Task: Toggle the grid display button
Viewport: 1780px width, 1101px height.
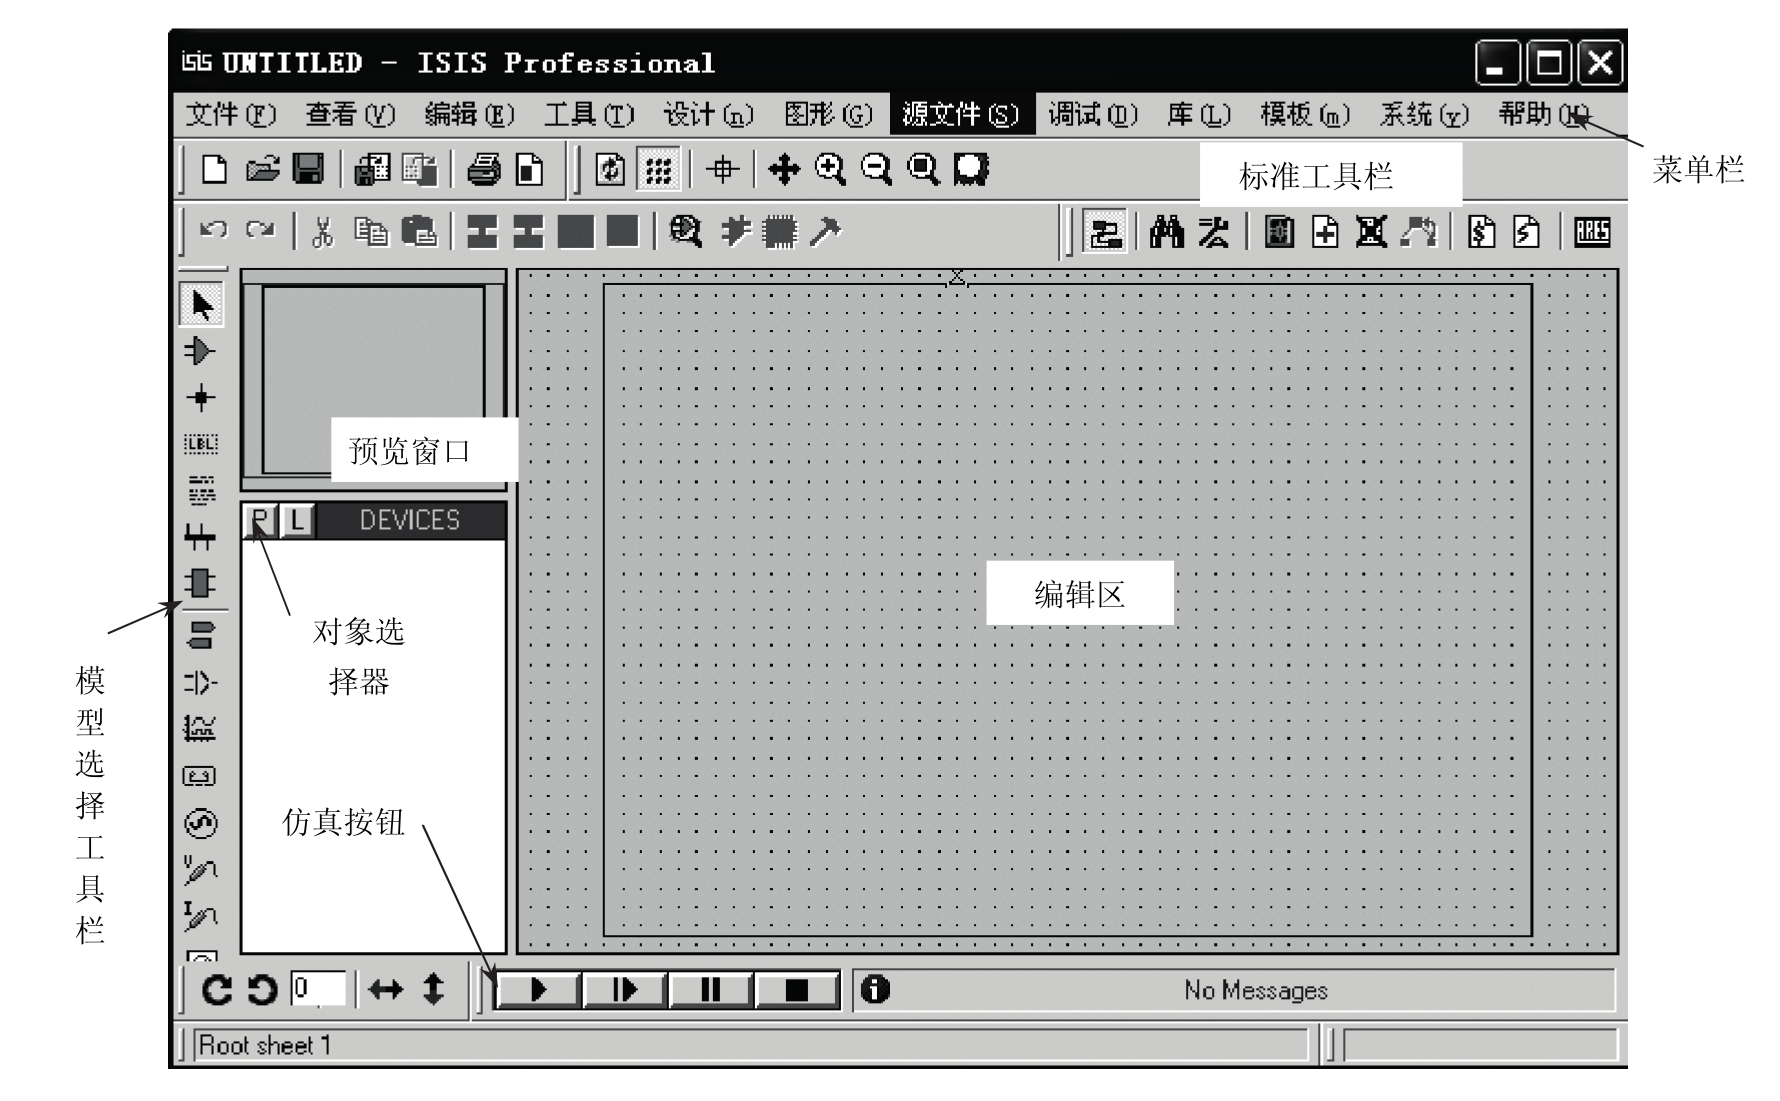Action: pos(658,170)
